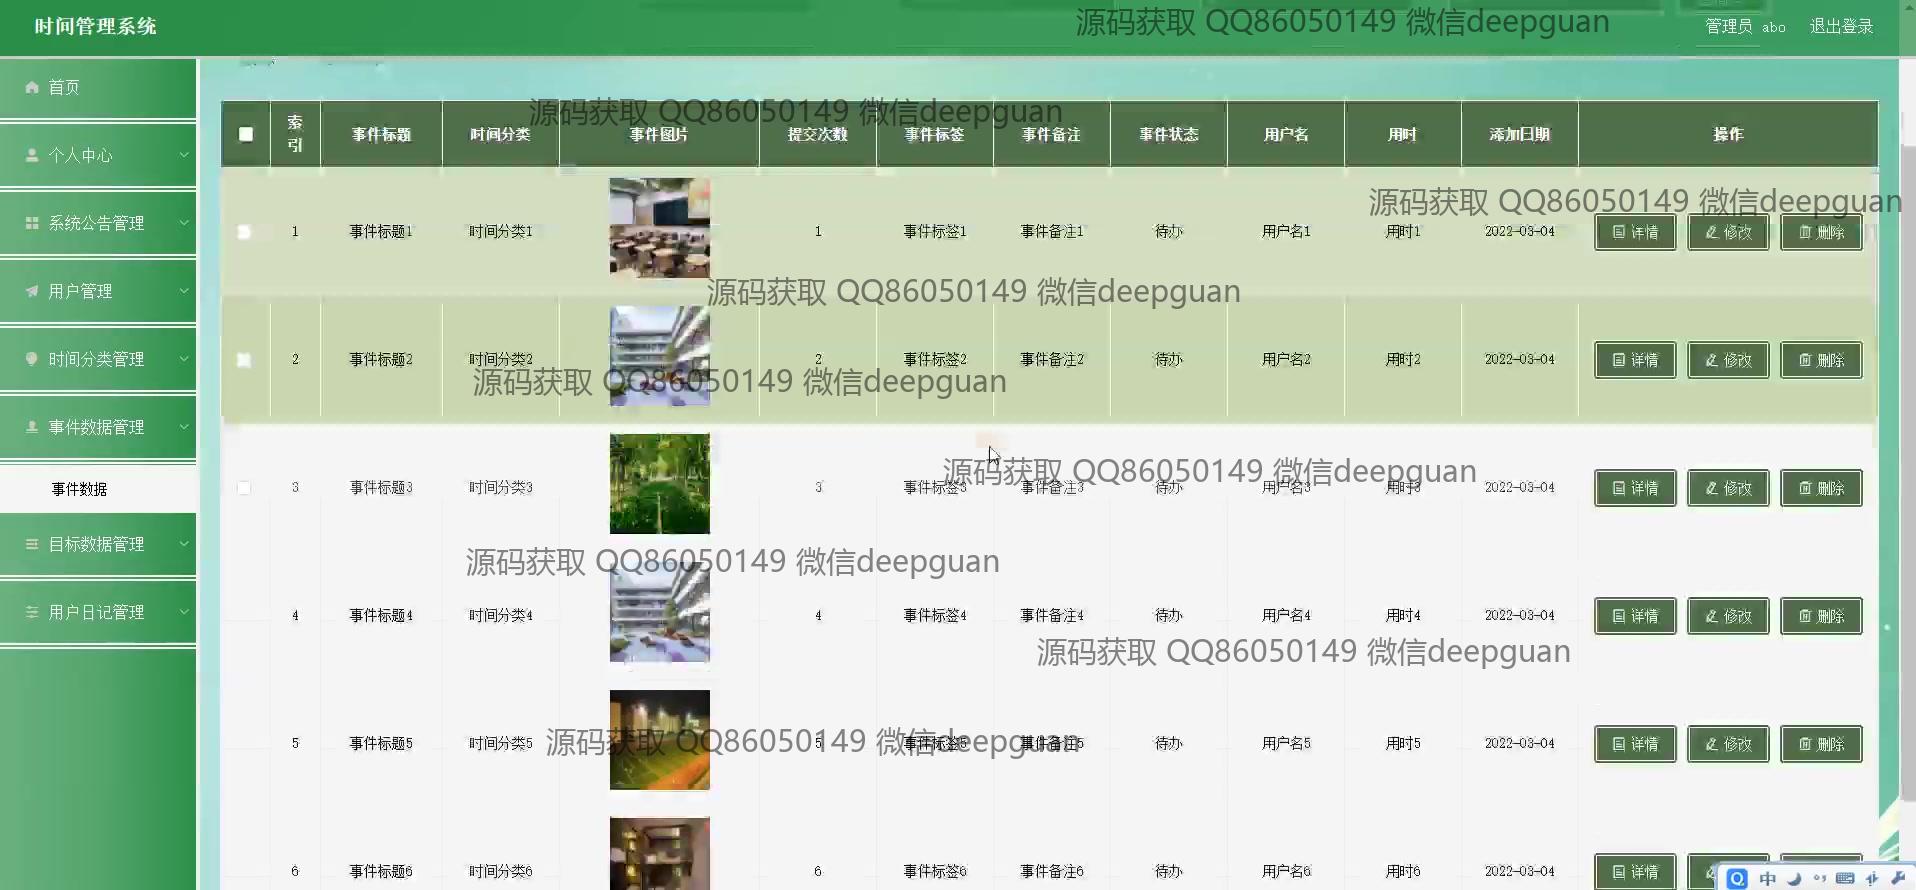
Task: Click the icon beside 用户日记管理
Action: click(32, 612)
